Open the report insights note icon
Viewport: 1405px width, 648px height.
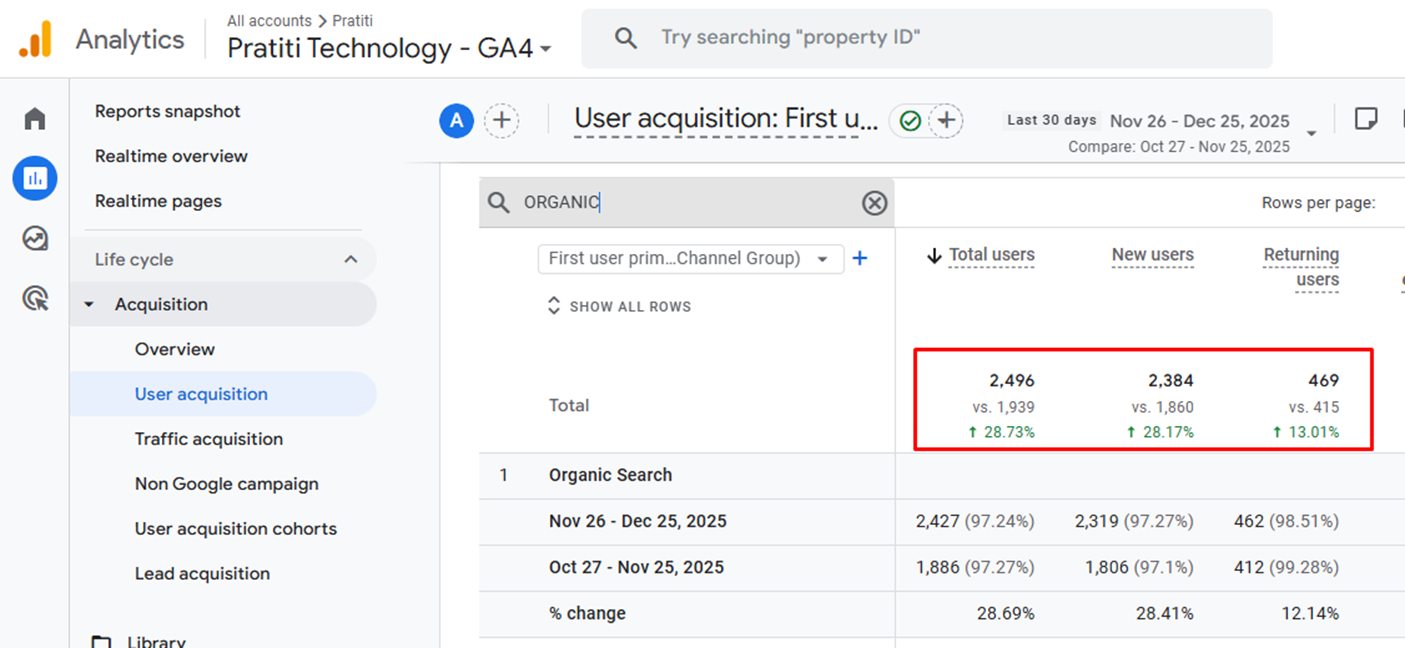pyautogui.click(x=1365, y=119)
